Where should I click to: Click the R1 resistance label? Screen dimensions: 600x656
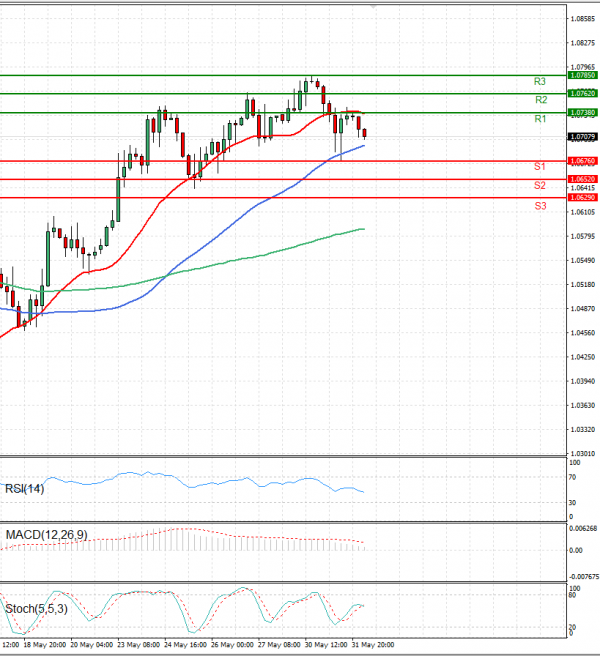click(540, 119)
